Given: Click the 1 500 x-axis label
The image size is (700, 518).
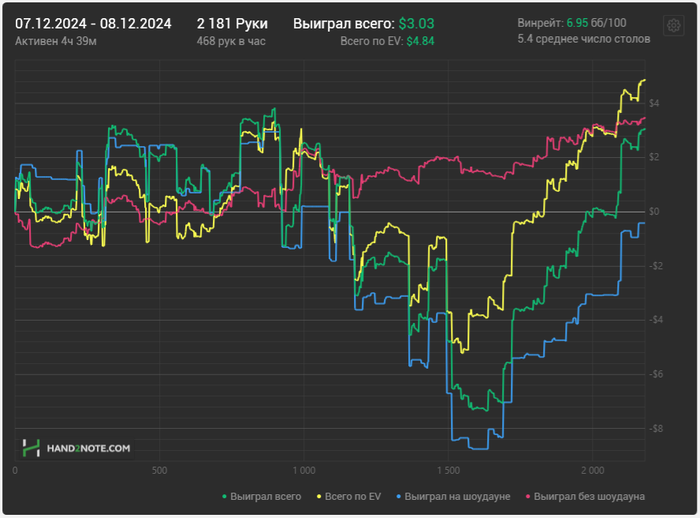Looking at the screenshot, I should 448,471.
